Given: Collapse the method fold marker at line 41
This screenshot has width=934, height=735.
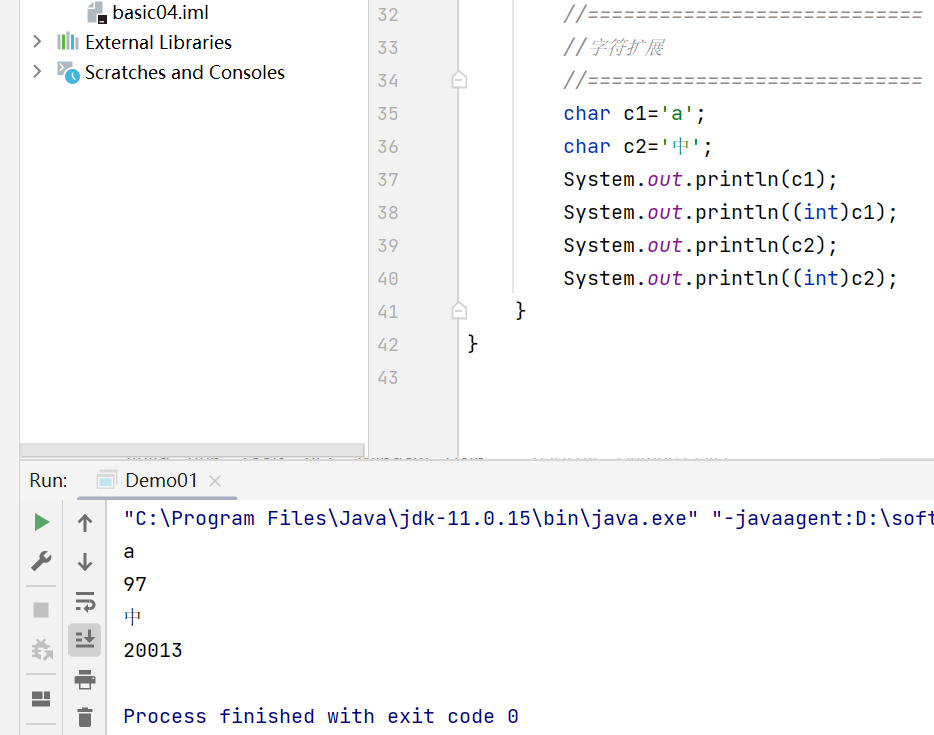Looking at the screenshot, I should 459,311.
